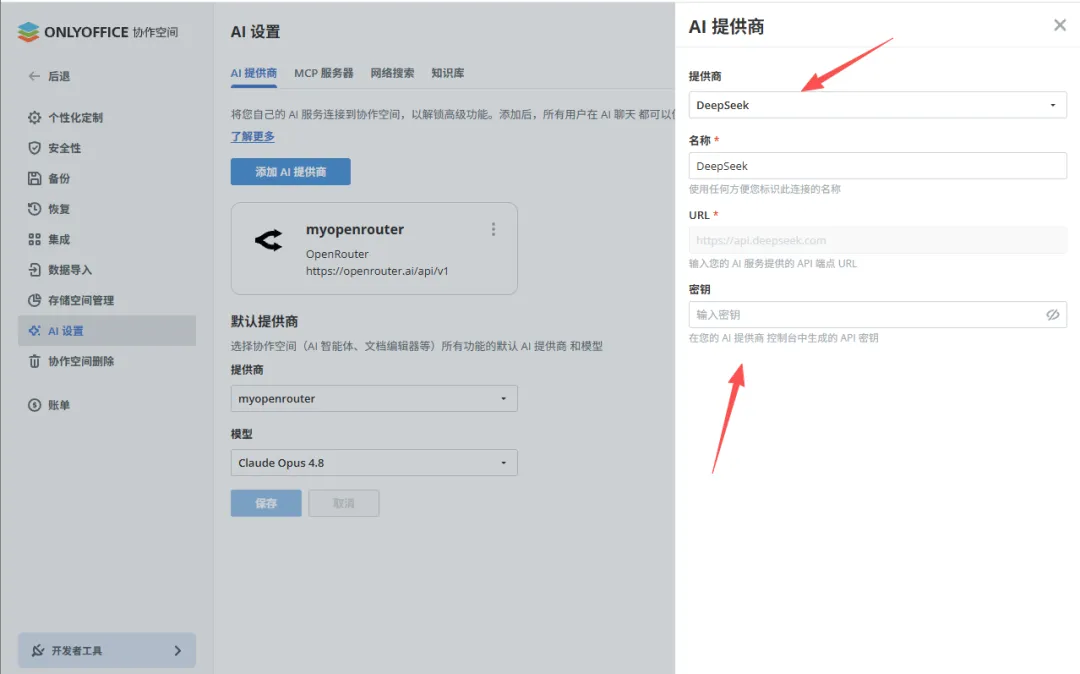Select the 安全性 shield icon
The width and height of the screenshot is (1080, 674).
click(34, 147)
